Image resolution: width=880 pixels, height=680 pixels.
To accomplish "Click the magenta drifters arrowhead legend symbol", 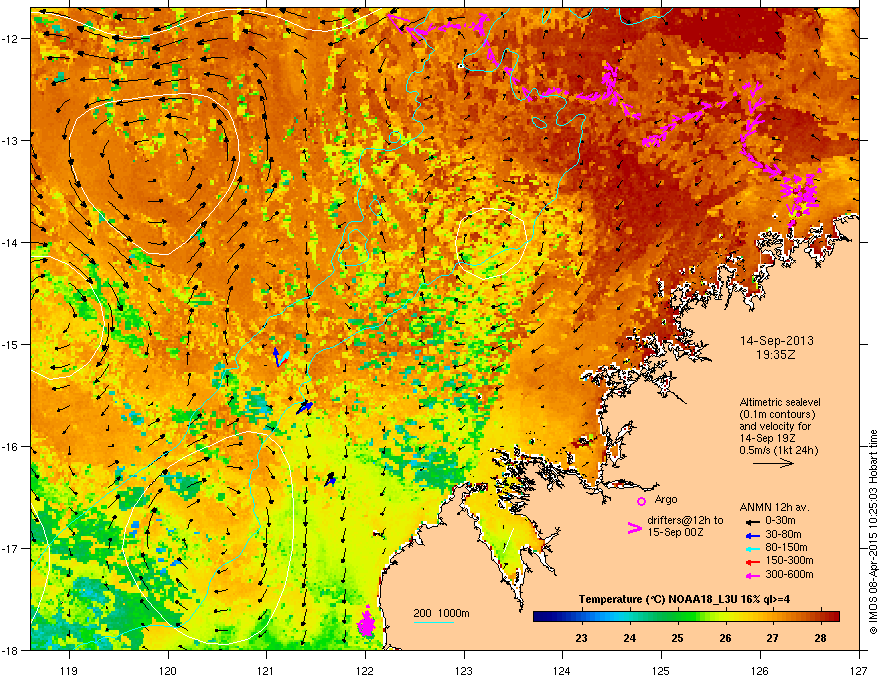I will click(634, 527).
